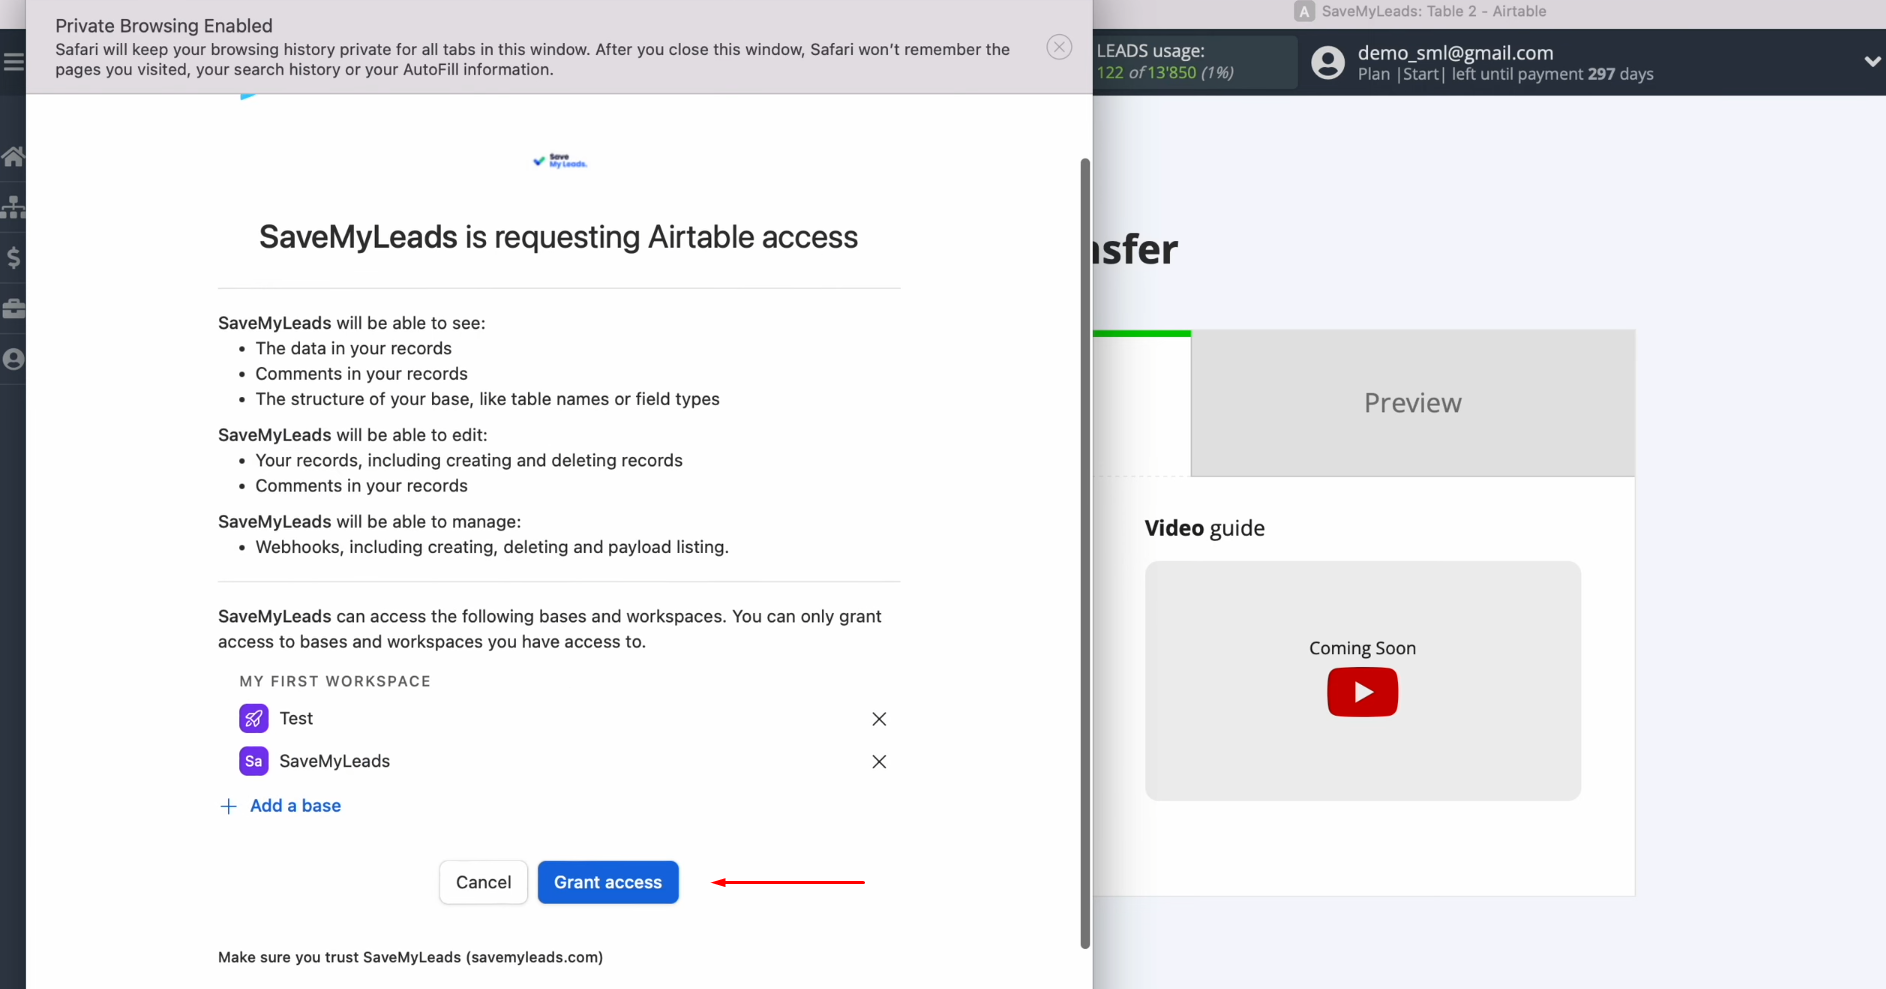Click the Coming Soon video thumbnail
The height and width of the screenshot is (989, 1886).
pyautogui.click(x=1362, y=680)
